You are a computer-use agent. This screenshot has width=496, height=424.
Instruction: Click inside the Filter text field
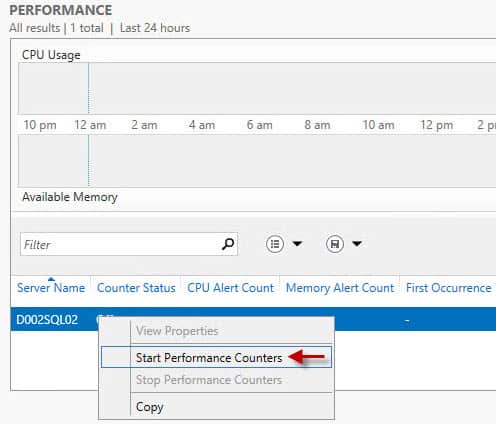pos(120,244)
